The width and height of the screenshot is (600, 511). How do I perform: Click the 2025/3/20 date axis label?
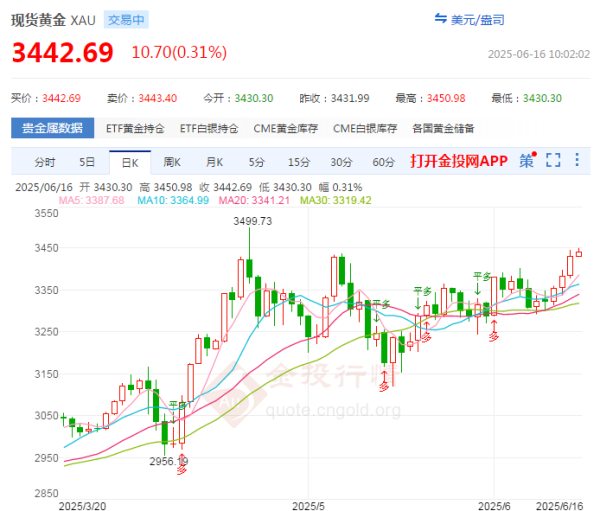click(82, 506)
